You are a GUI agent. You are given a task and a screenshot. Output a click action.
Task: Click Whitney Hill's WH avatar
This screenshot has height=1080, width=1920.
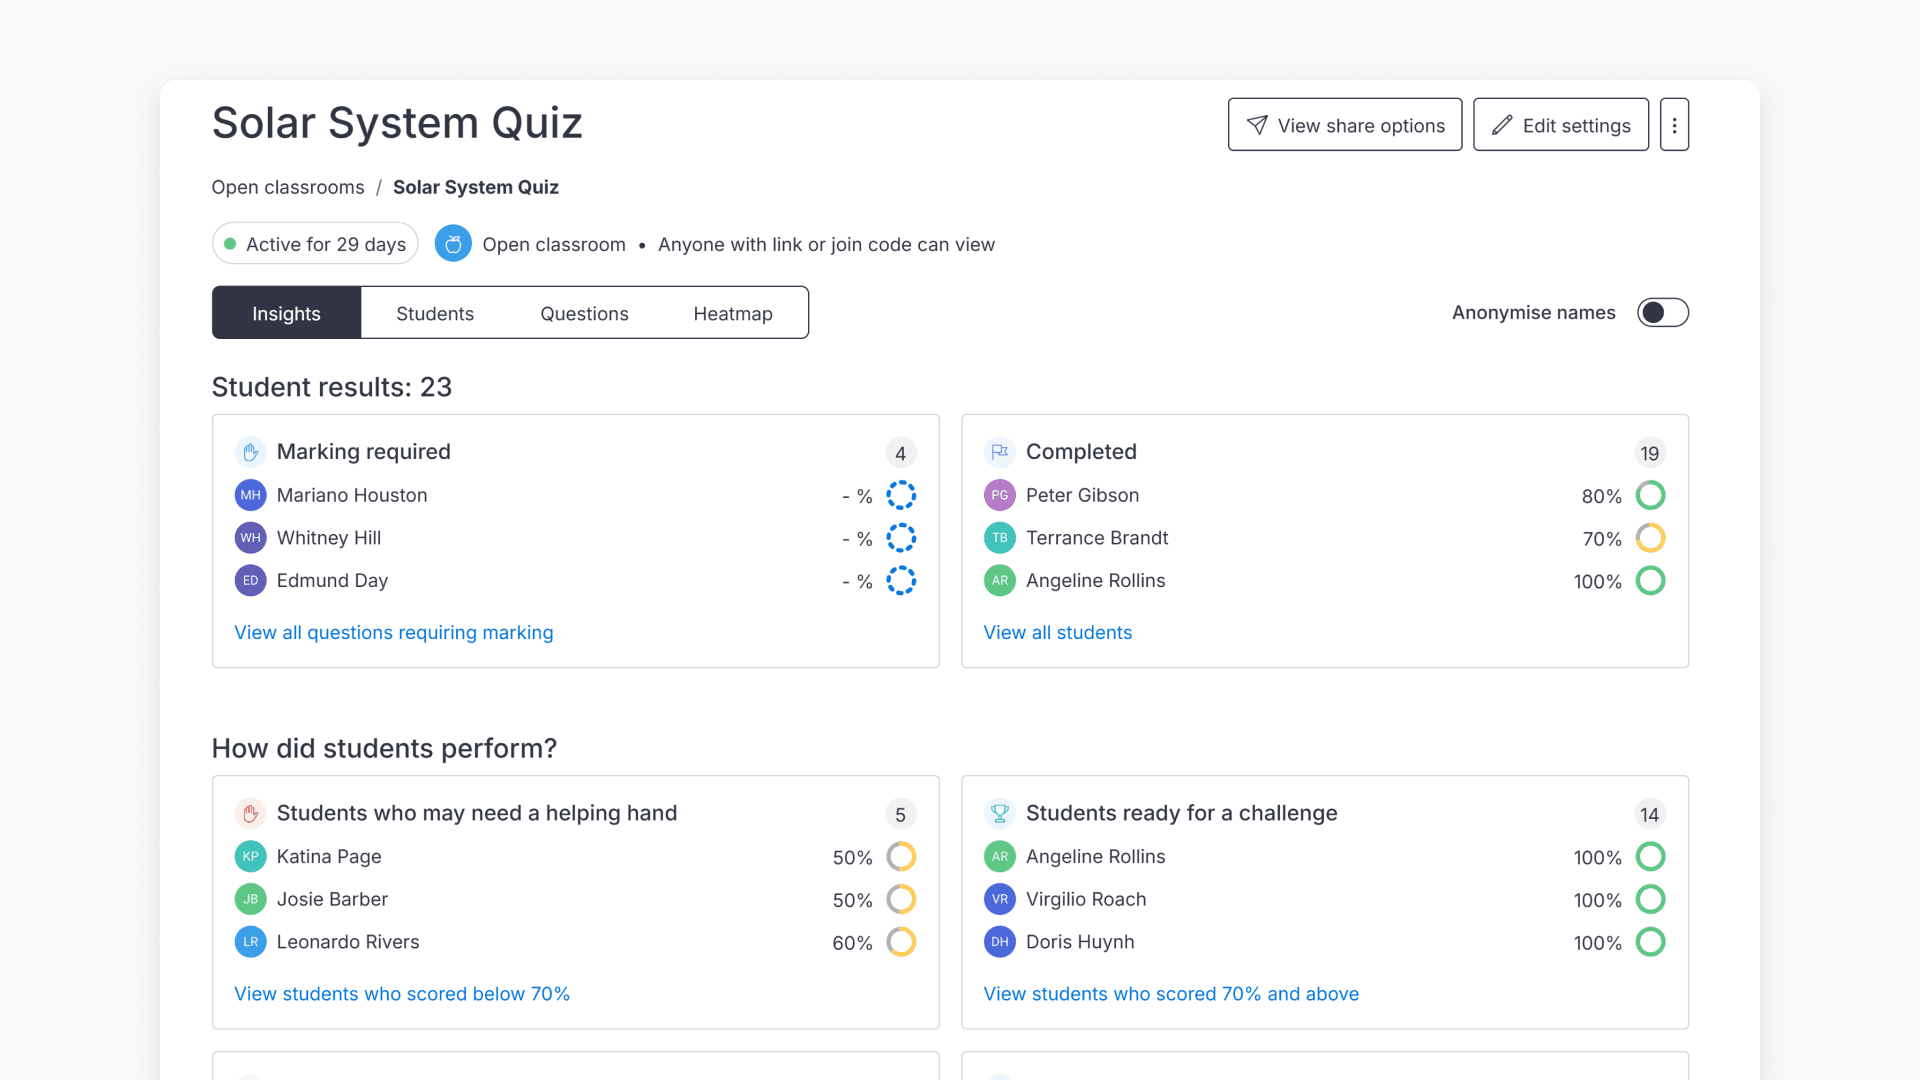[x=250, y=538]
